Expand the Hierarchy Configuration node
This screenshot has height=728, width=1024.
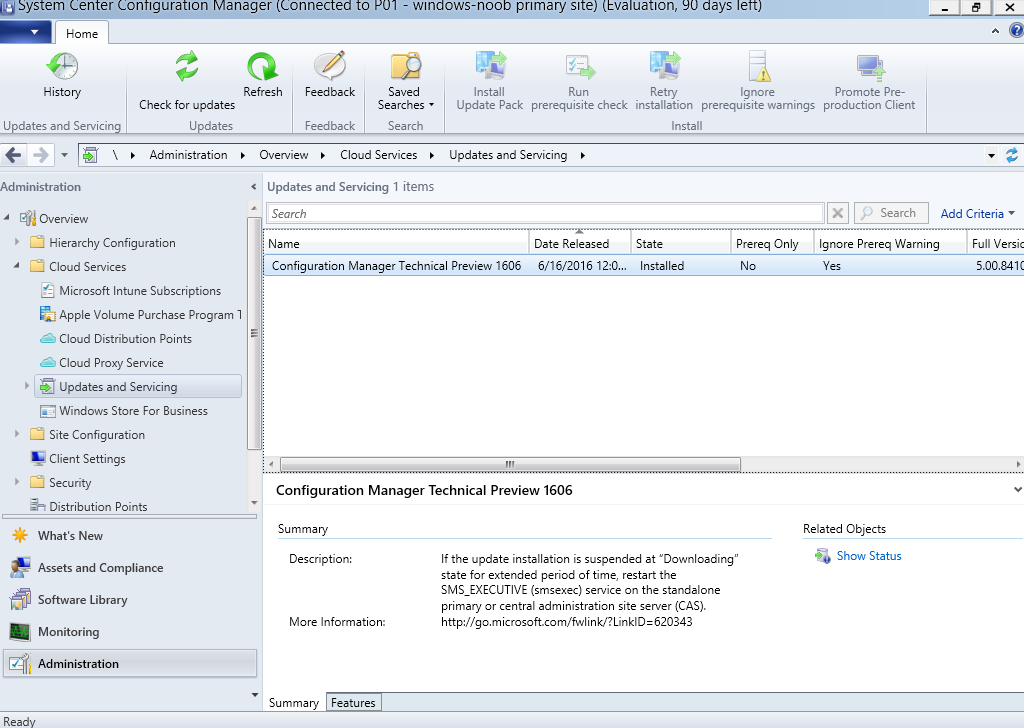(17, 242)
